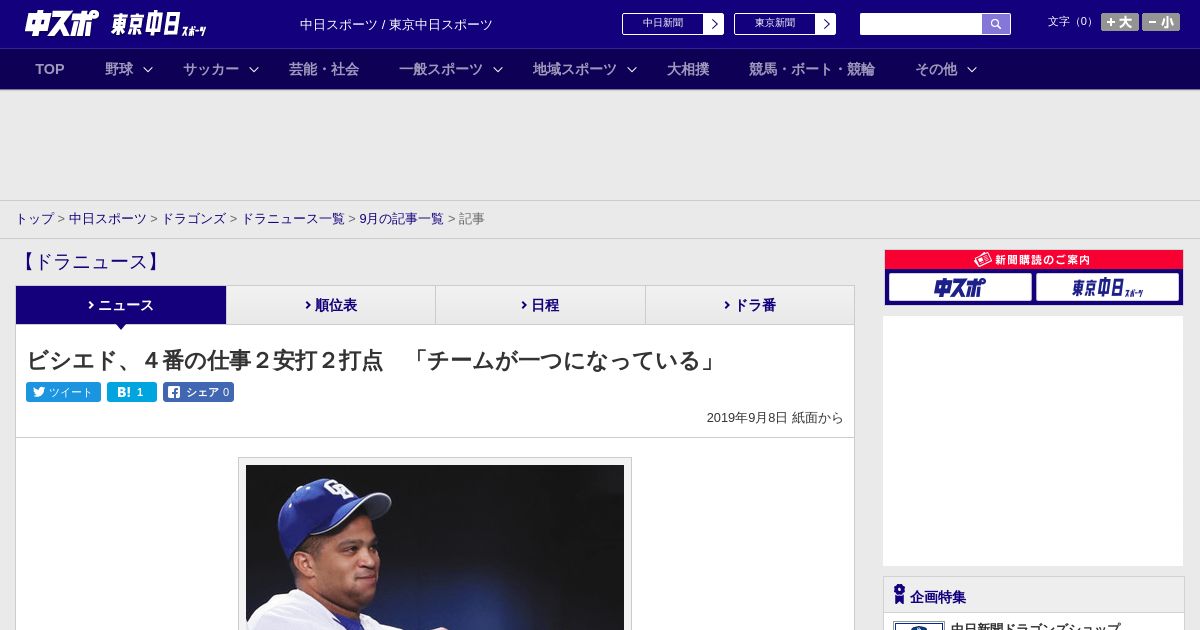Click the 【ドラニュース】 section title

pyautogui.click(x=90, y=262)
